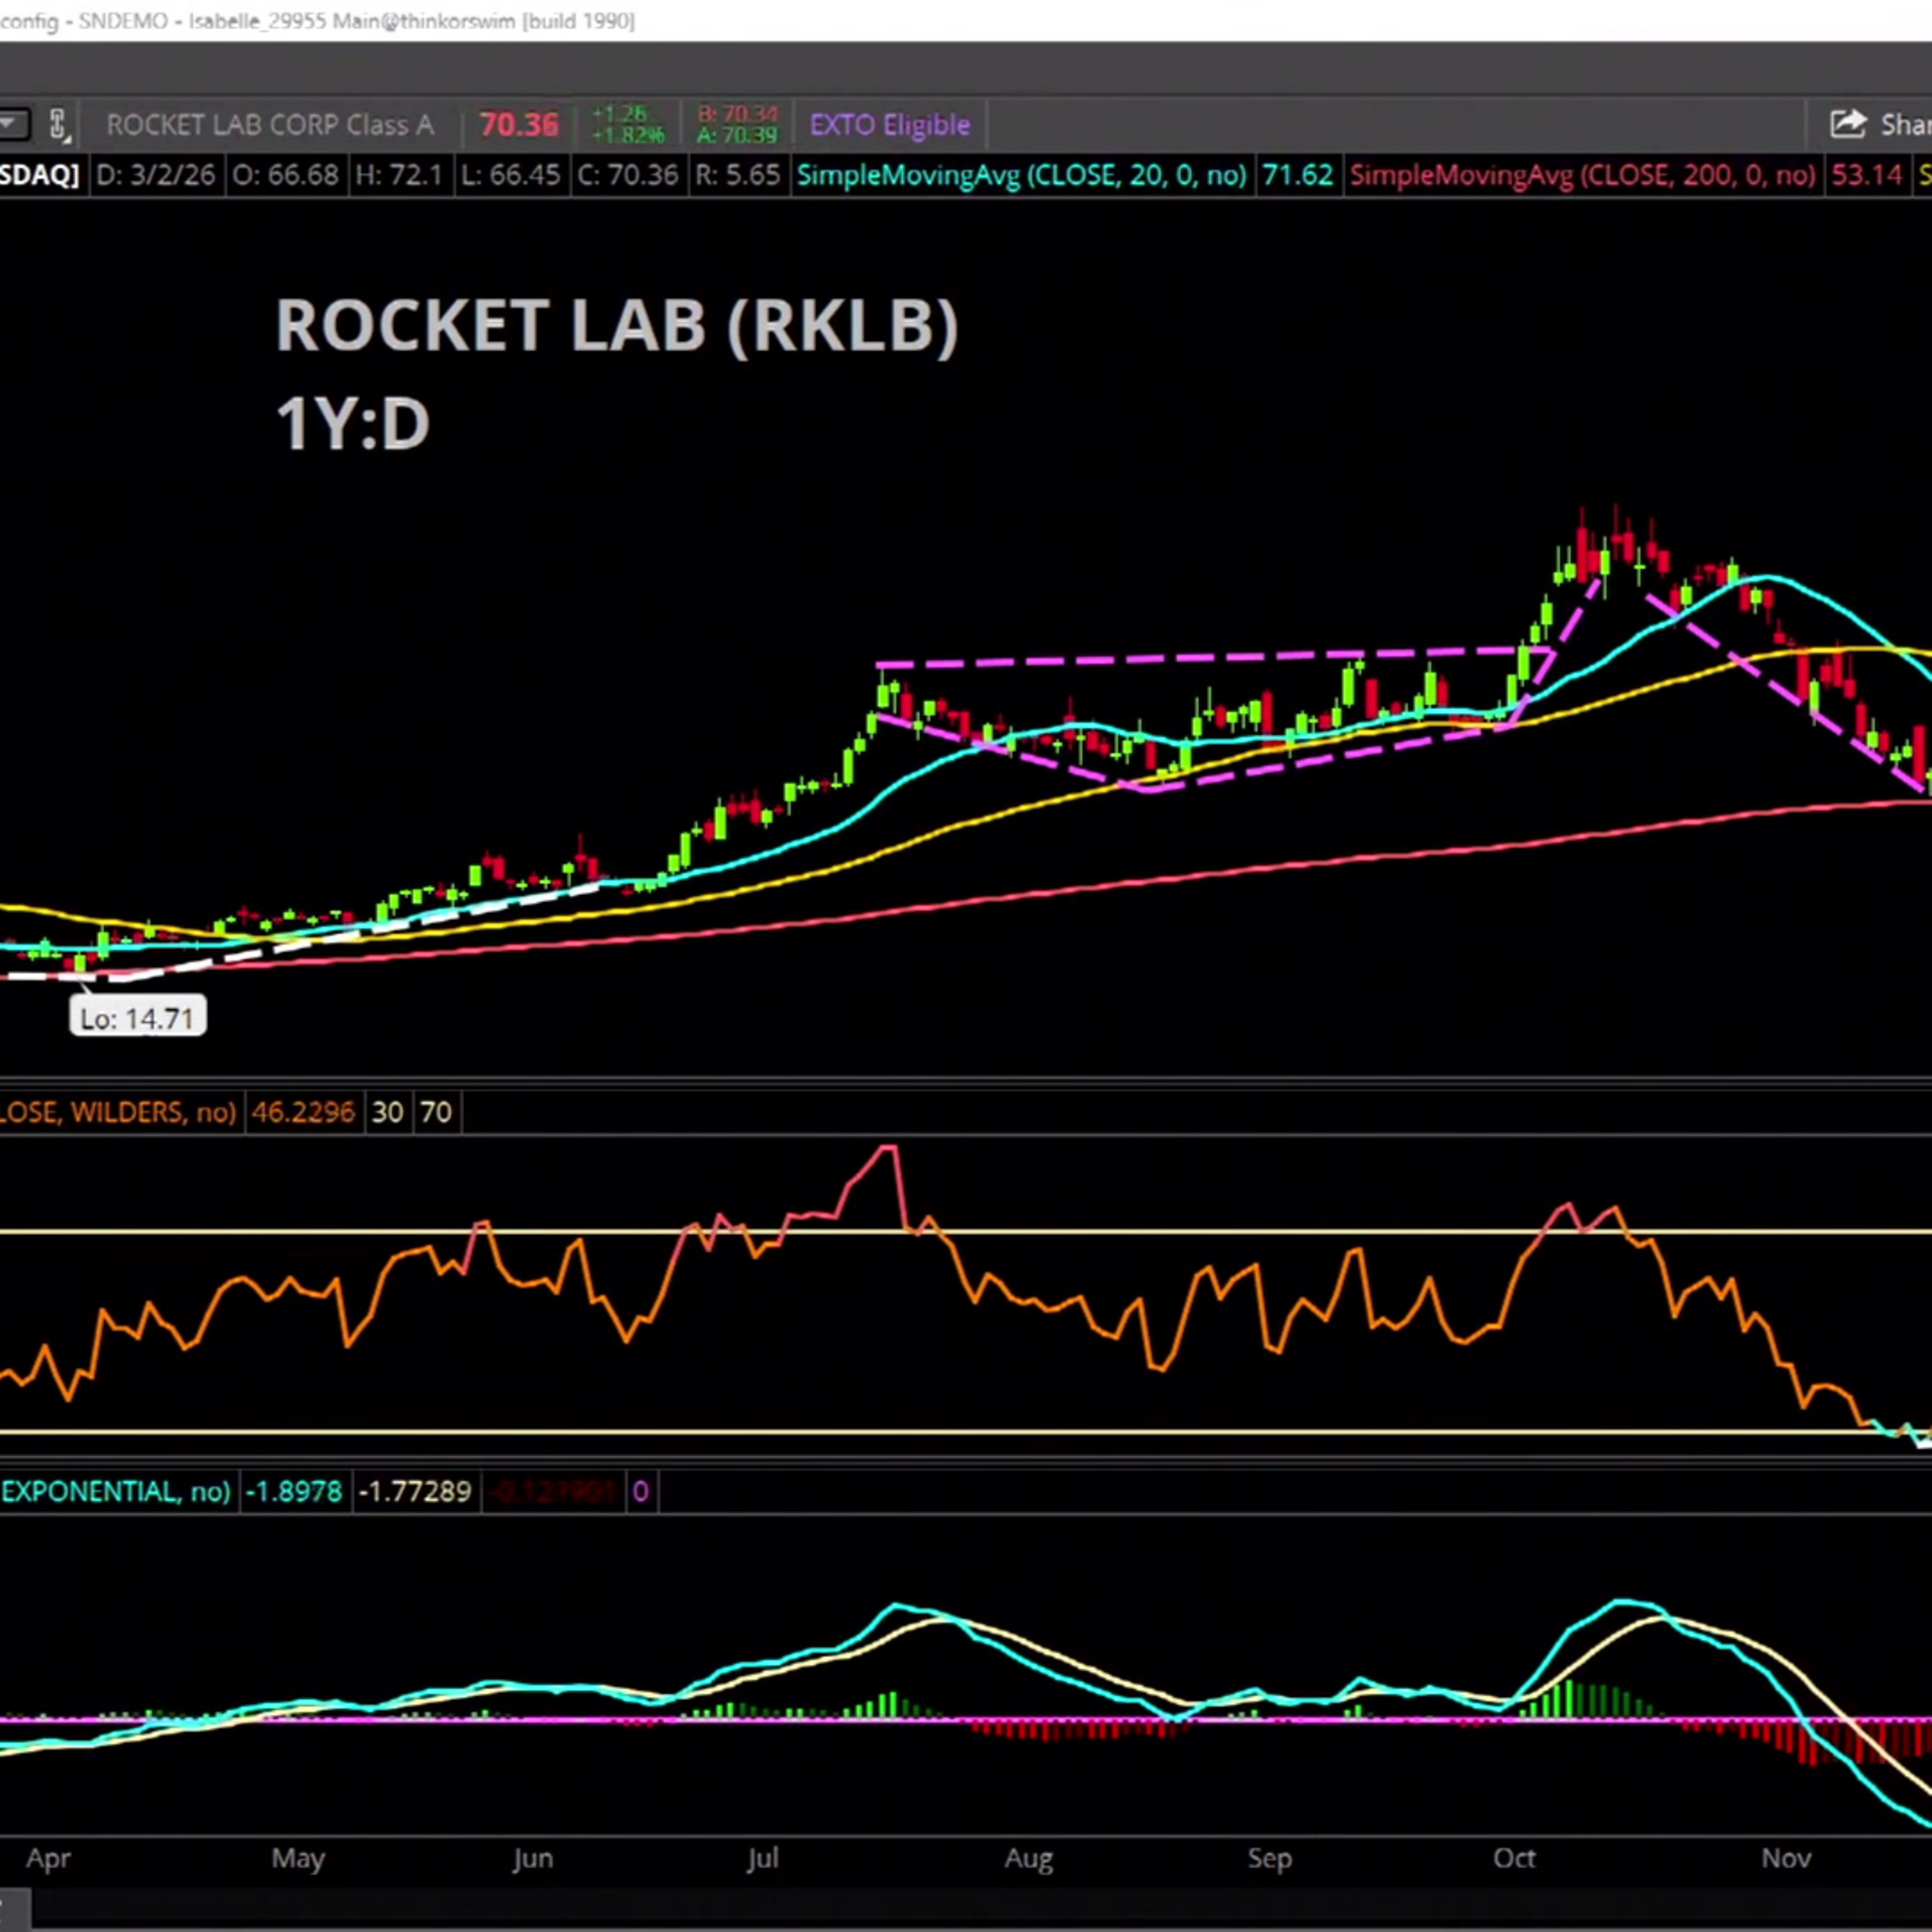Click the SimpleMovingAvg 20 study label
Screen dimensions: 1932x1932
click(x=1022, y=175)
